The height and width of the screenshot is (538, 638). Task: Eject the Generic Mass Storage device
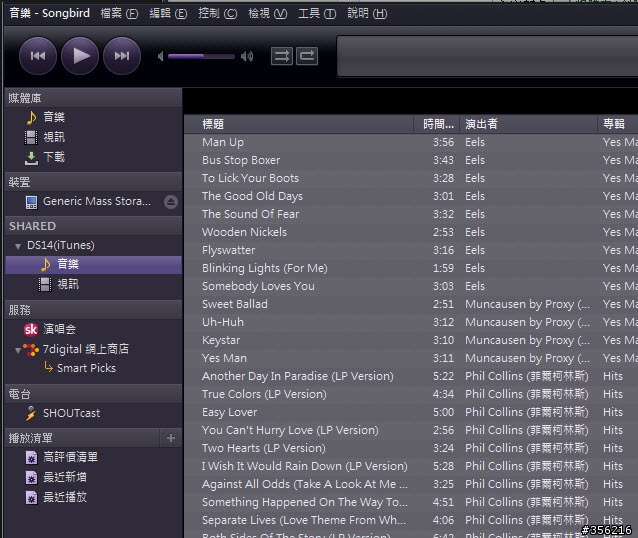tap(171, 202)
